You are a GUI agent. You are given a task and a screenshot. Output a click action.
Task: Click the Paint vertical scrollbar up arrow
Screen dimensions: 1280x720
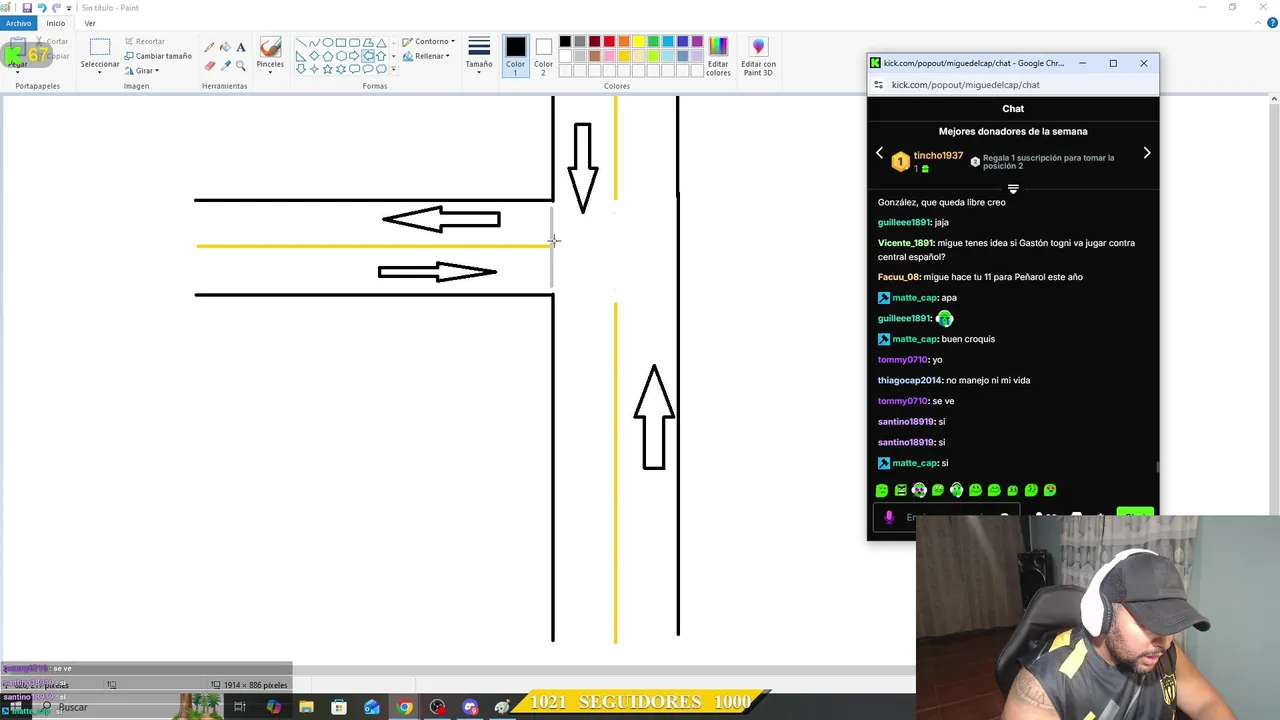[1274, 99]
